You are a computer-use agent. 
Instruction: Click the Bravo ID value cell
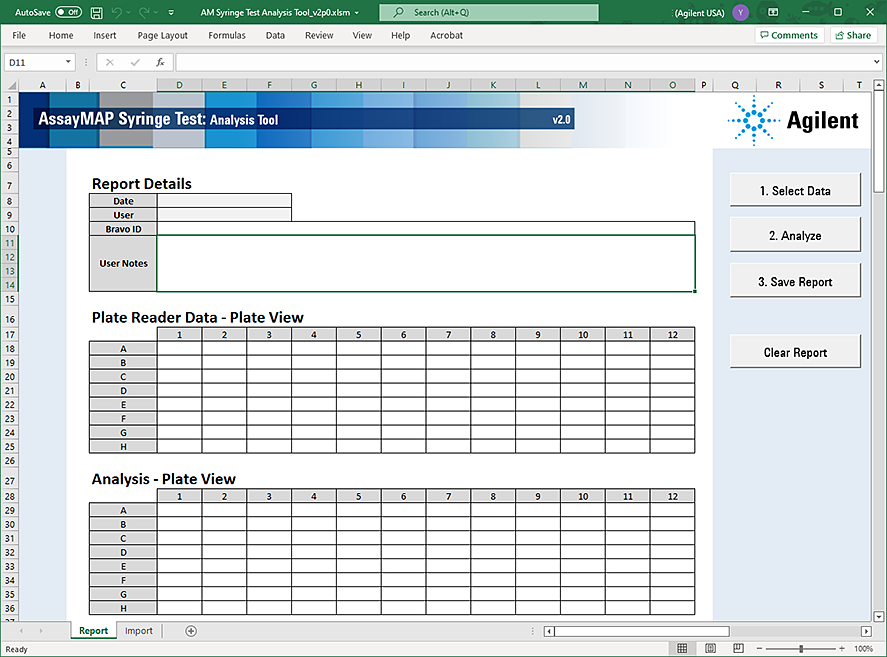[425, 229]
